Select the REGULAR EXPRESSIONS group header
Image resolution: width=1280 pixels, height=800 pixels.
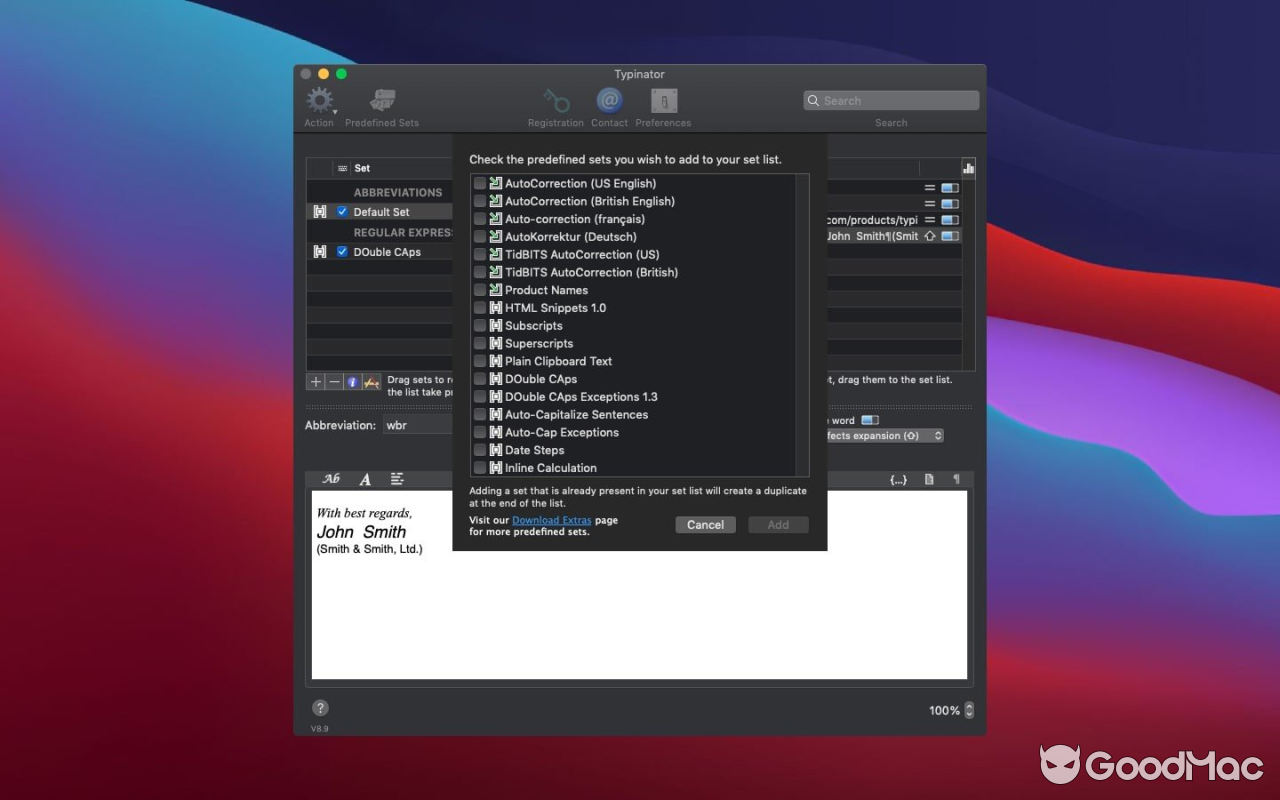coord(400,232)
